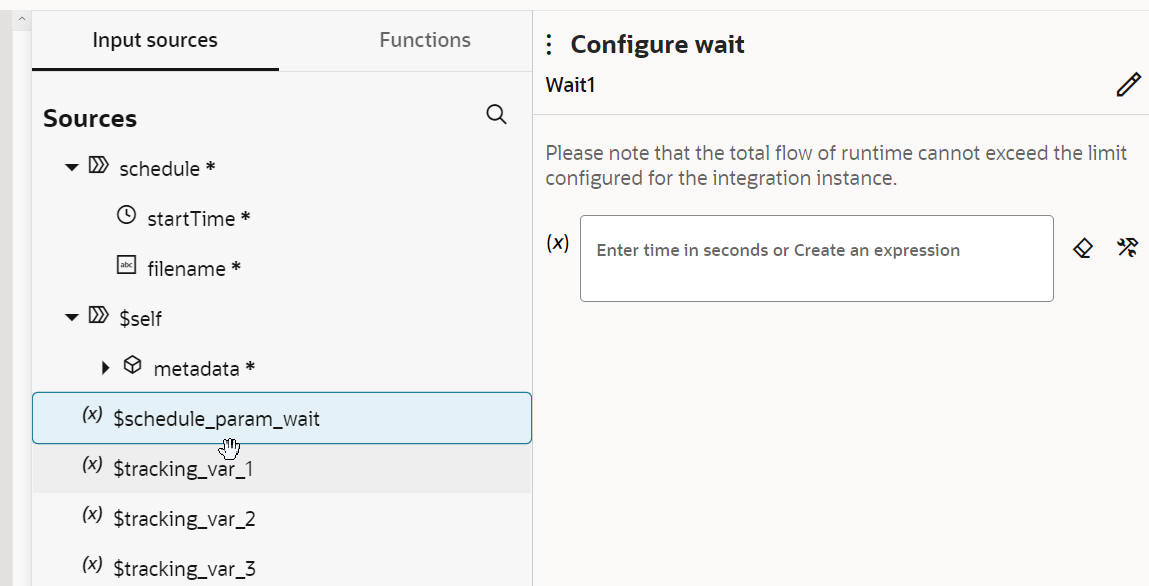Click the (x) expression icon beside input

click(558, 243)
